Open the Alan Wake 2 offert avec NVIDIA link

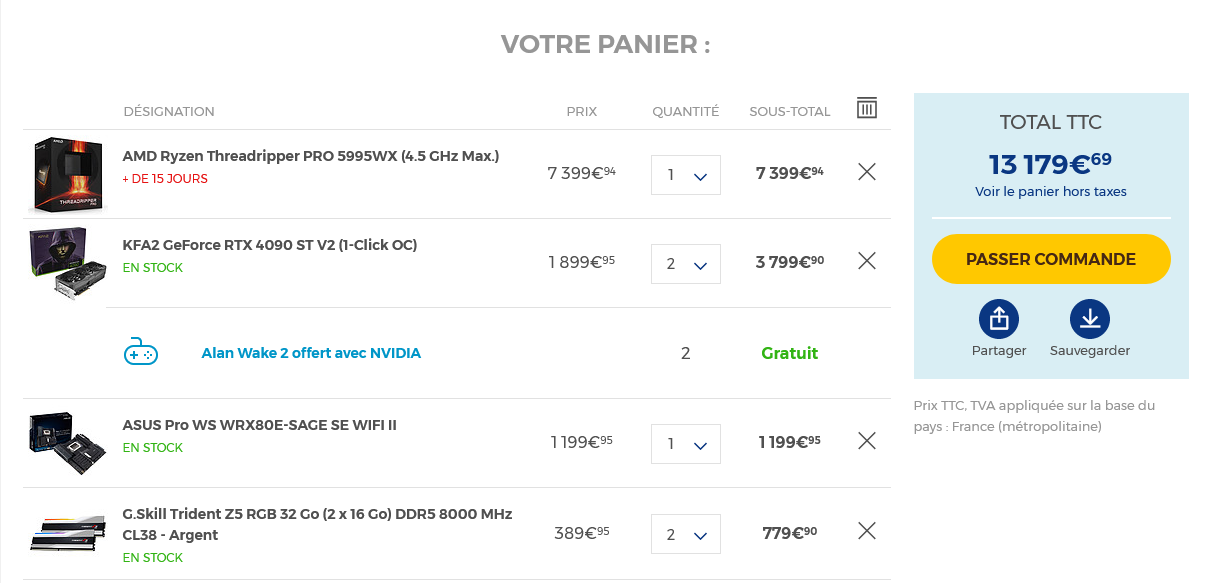click(311, 353)
